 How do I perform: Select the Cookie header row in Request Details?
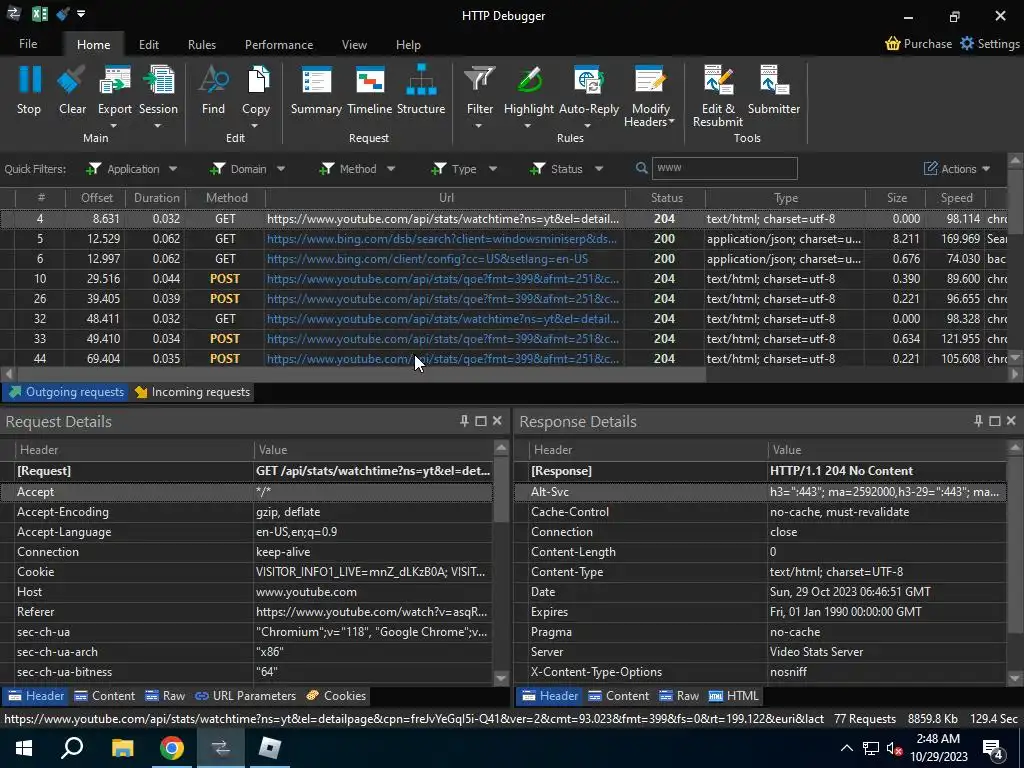(247, 571)
